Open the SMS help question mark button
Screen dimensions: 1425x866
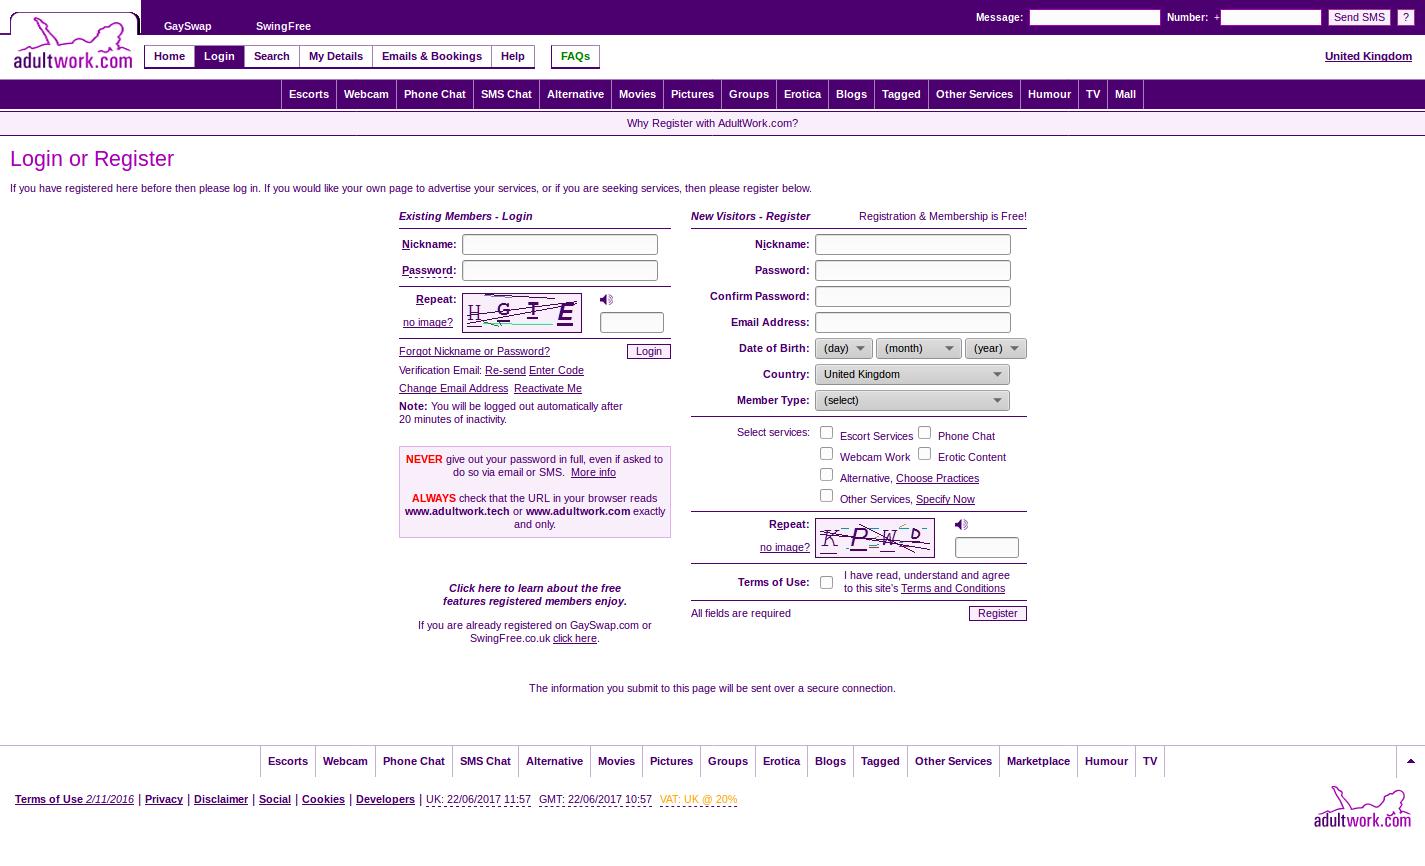click(1405, 17)
